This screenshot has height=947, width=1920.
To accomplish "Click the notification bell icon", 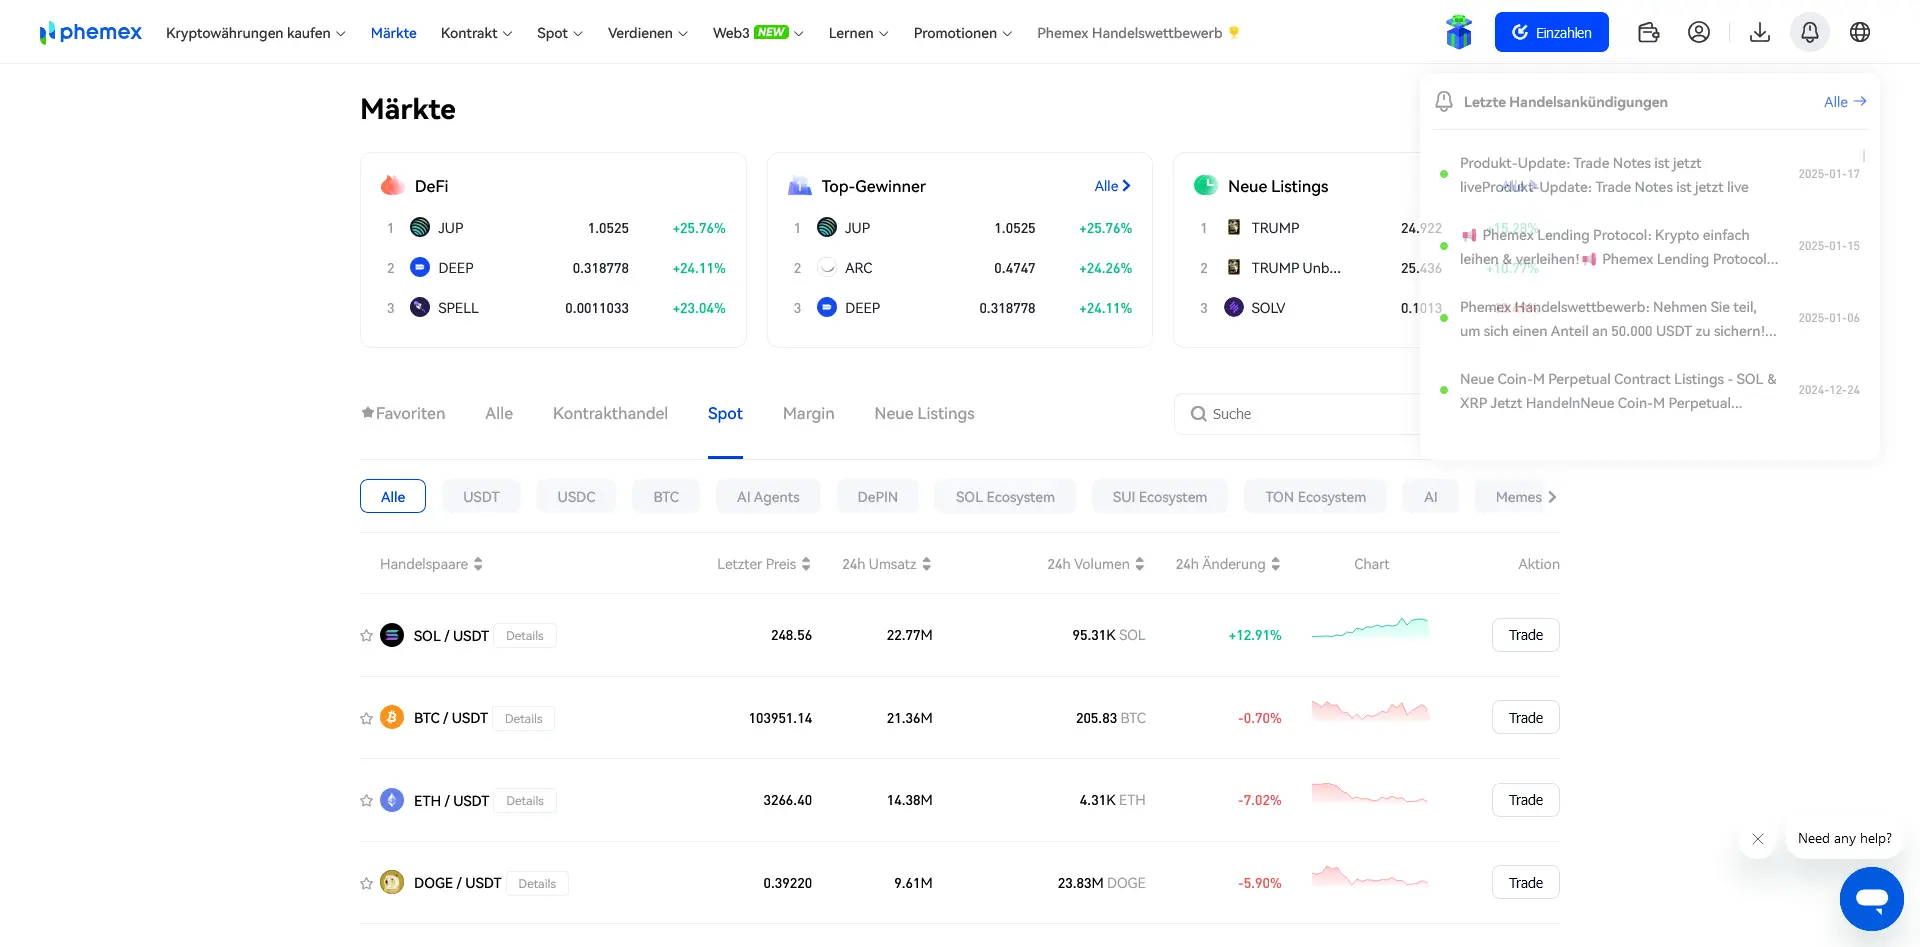I will (1810, 32).
